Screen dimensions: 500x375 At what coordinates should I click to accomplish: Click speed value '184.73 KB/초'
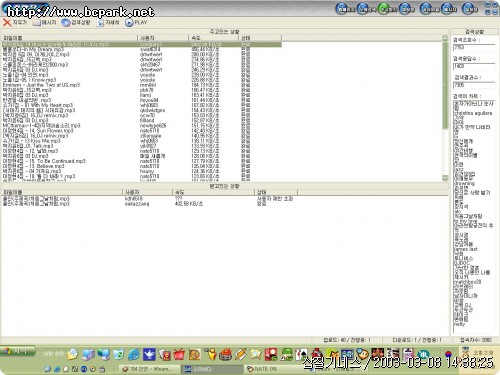(x=205, y=85)
